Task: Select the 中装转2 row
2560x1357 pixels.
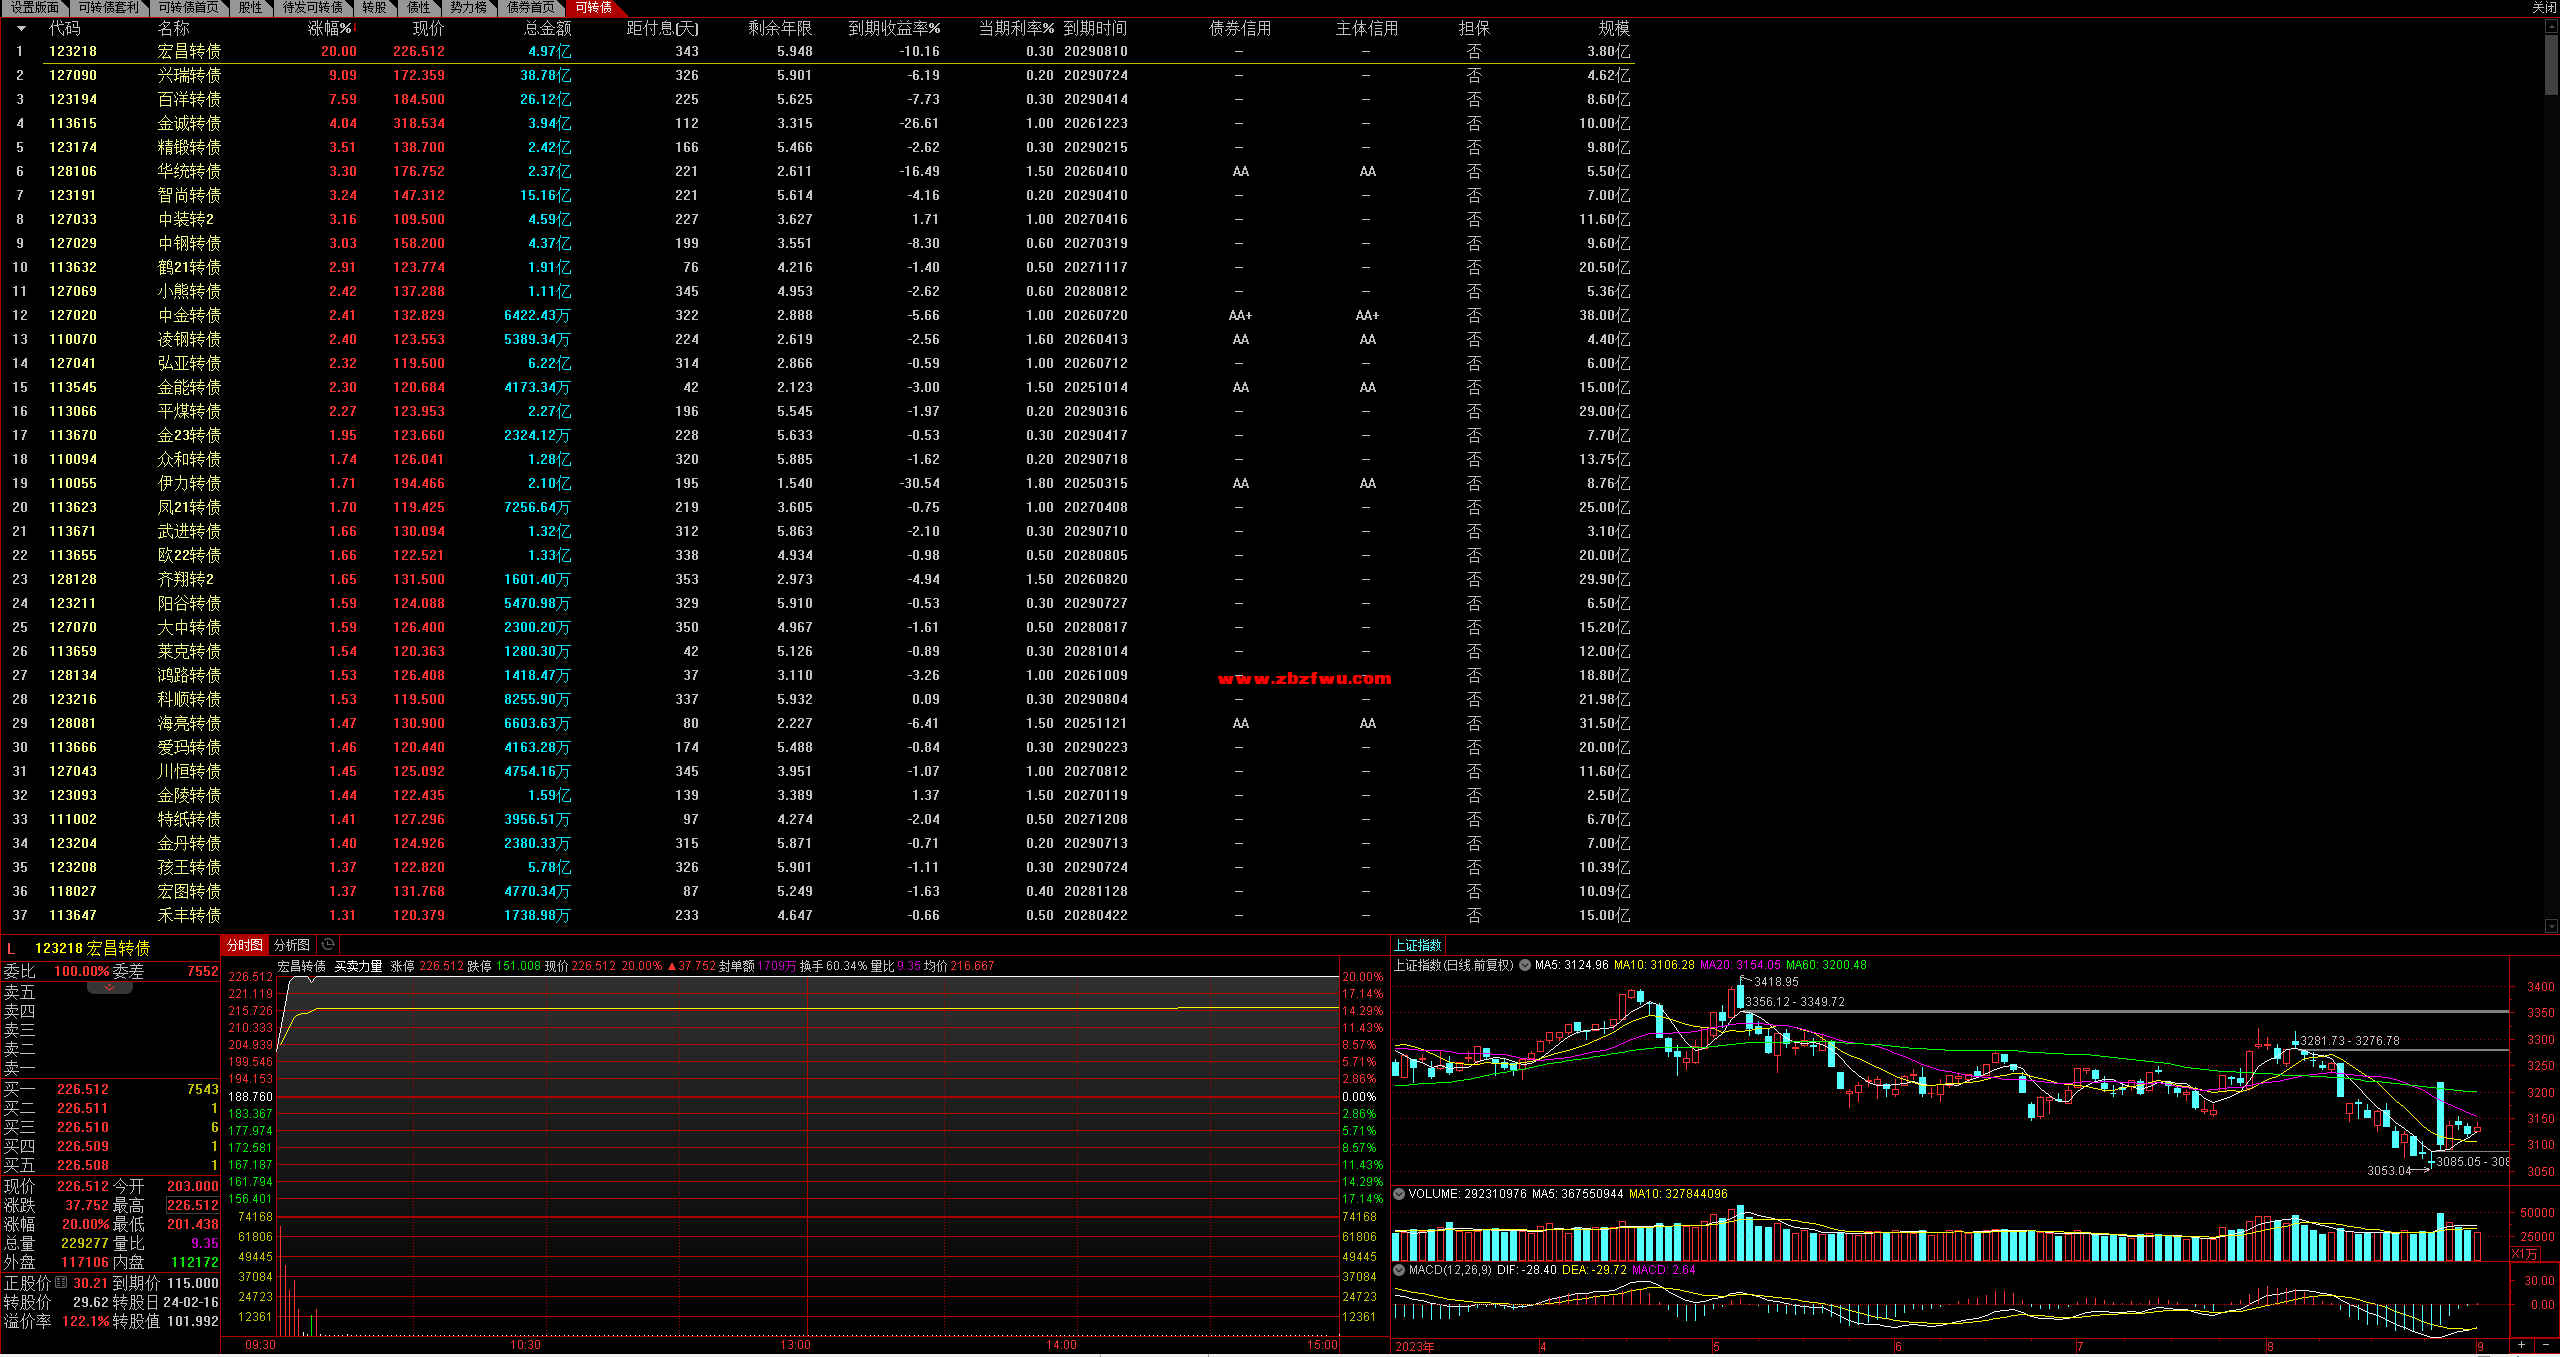Action: tap(820, 220)
